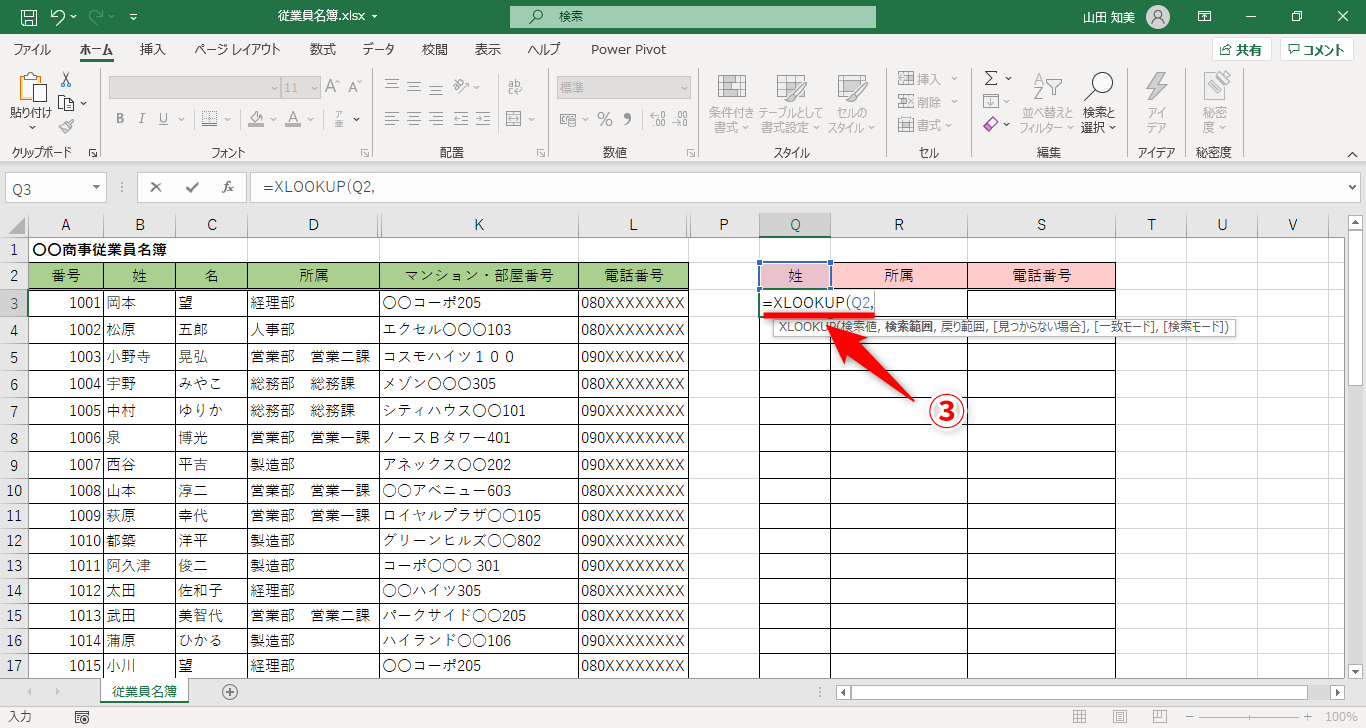
Task: Open テーブルとして書式設定 table format
Action: tap(790, 104)
